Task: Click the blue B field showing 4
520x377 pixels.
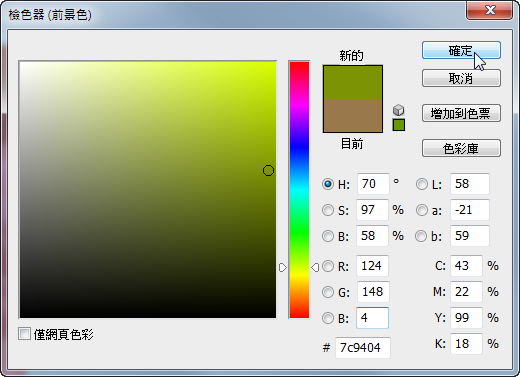Action: [x=372, y=318]
